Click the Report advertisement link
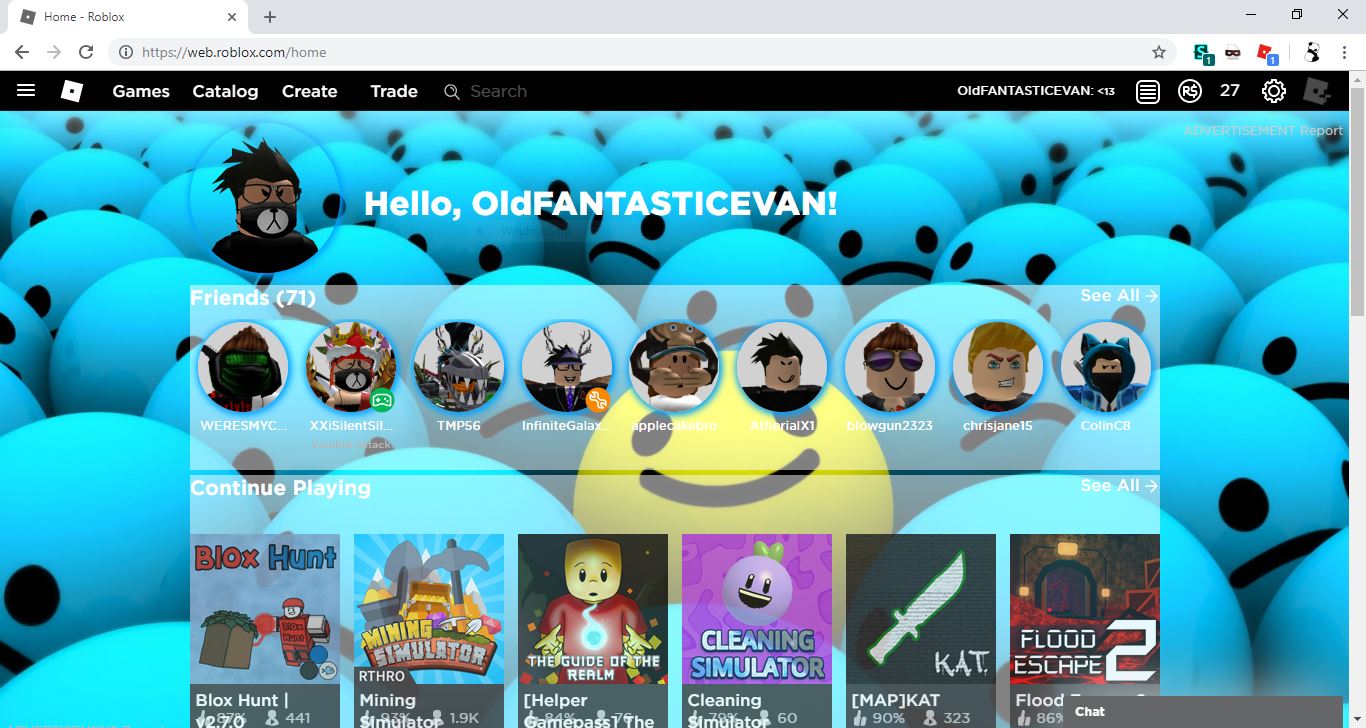The image size is (1366, 728). point(1321,130)
